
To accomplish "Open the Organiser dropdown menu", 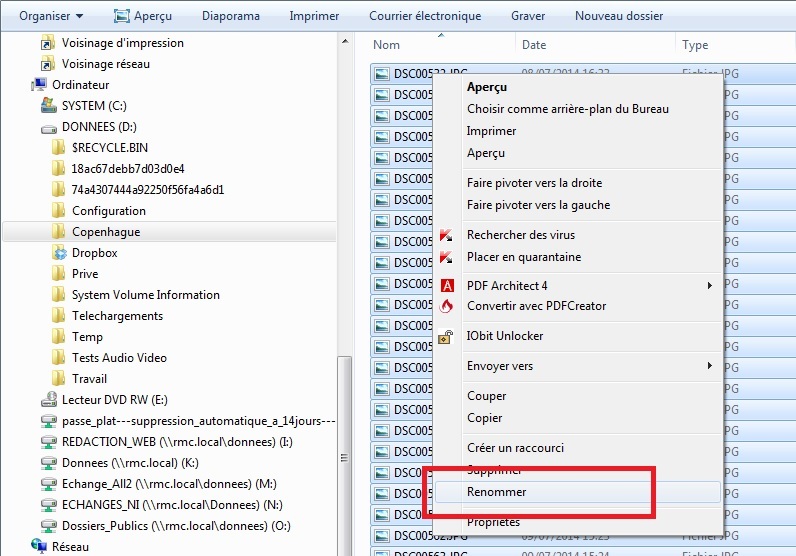I will pyautogui.click(x=51, y=16).
